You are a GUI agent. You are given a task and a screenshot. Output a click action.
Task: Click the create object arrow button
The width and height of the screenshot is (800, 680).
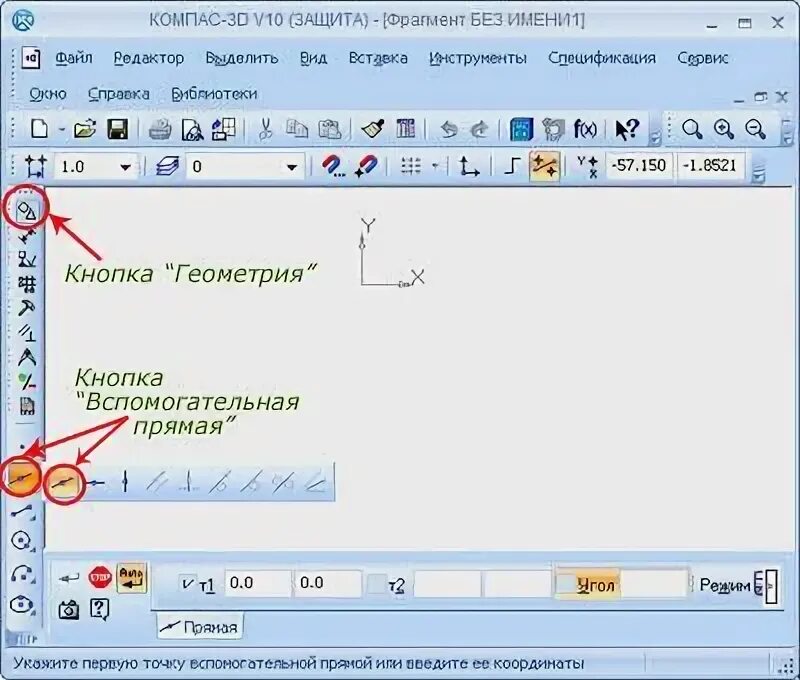click(68, 577)
